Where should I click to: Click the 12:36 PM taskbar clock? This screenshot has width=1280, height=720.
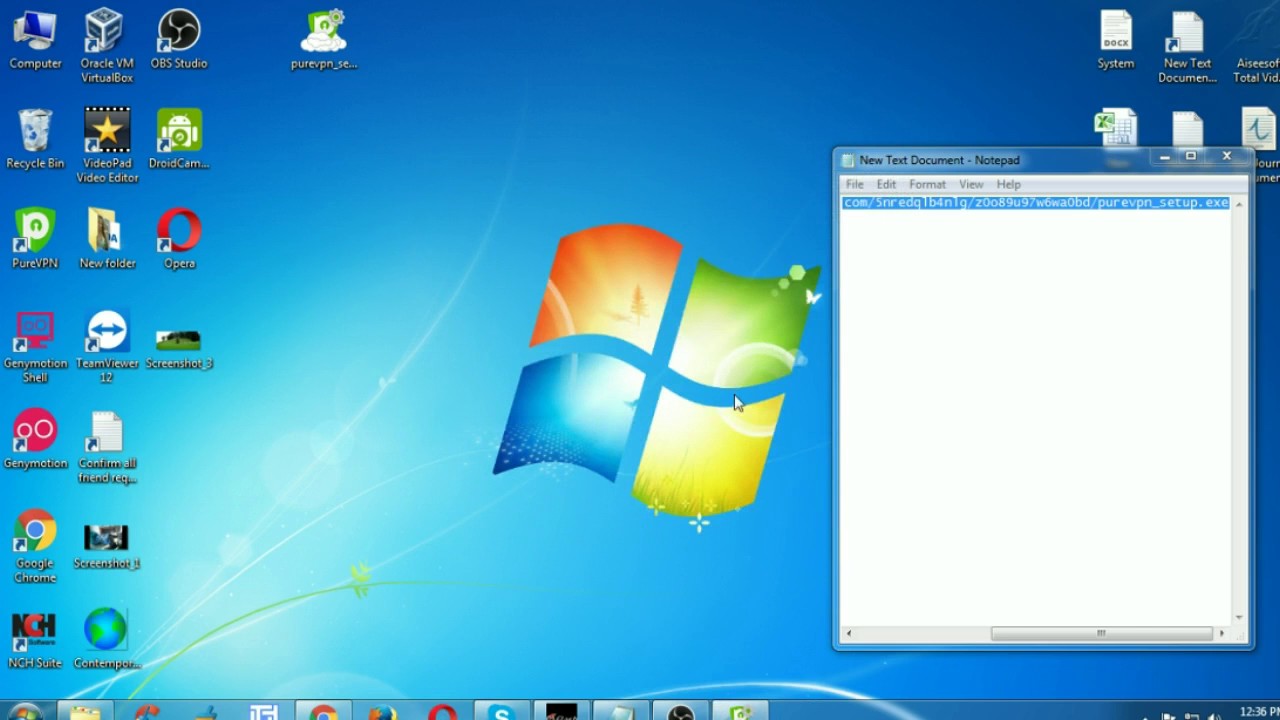coord(1258,712)
